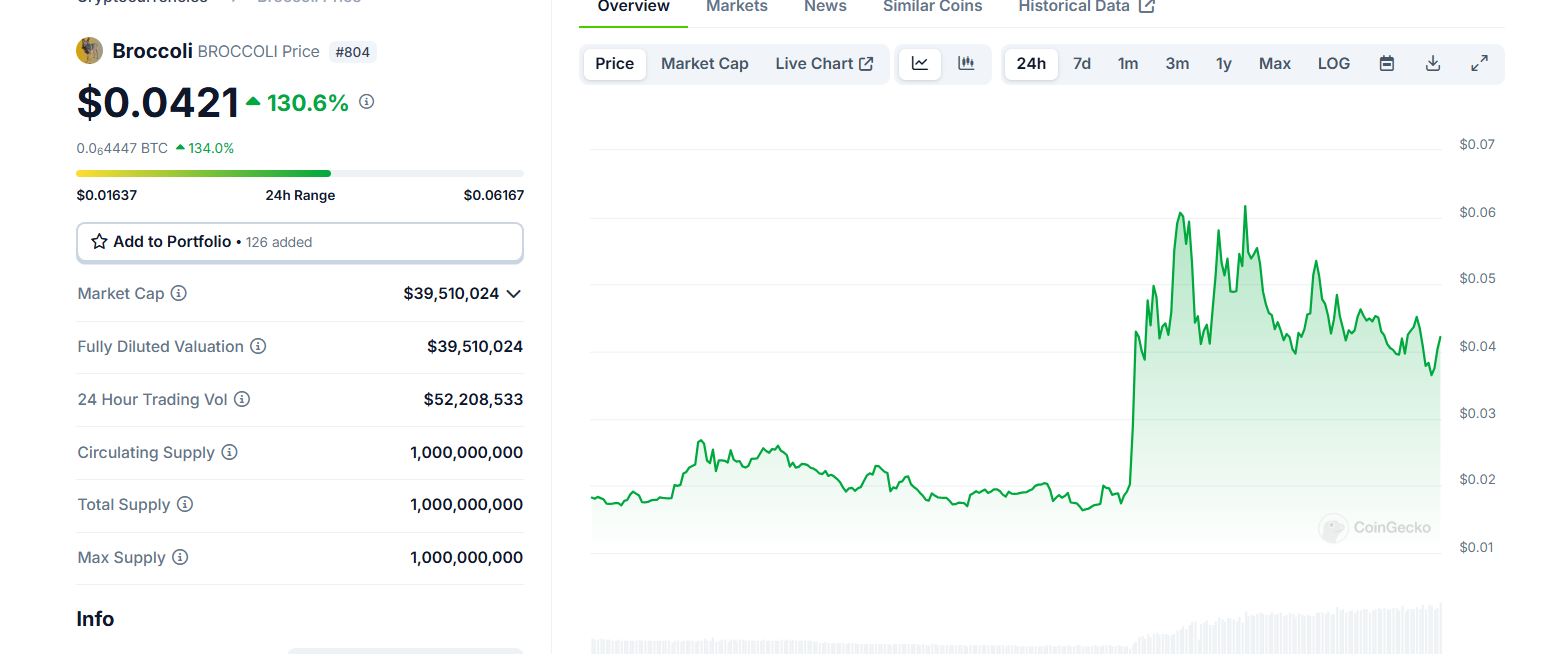The image size is (1546, 654).
Task: Expand chart to fullscreen
Action: pyautogui.click(x=1479, y=63)
